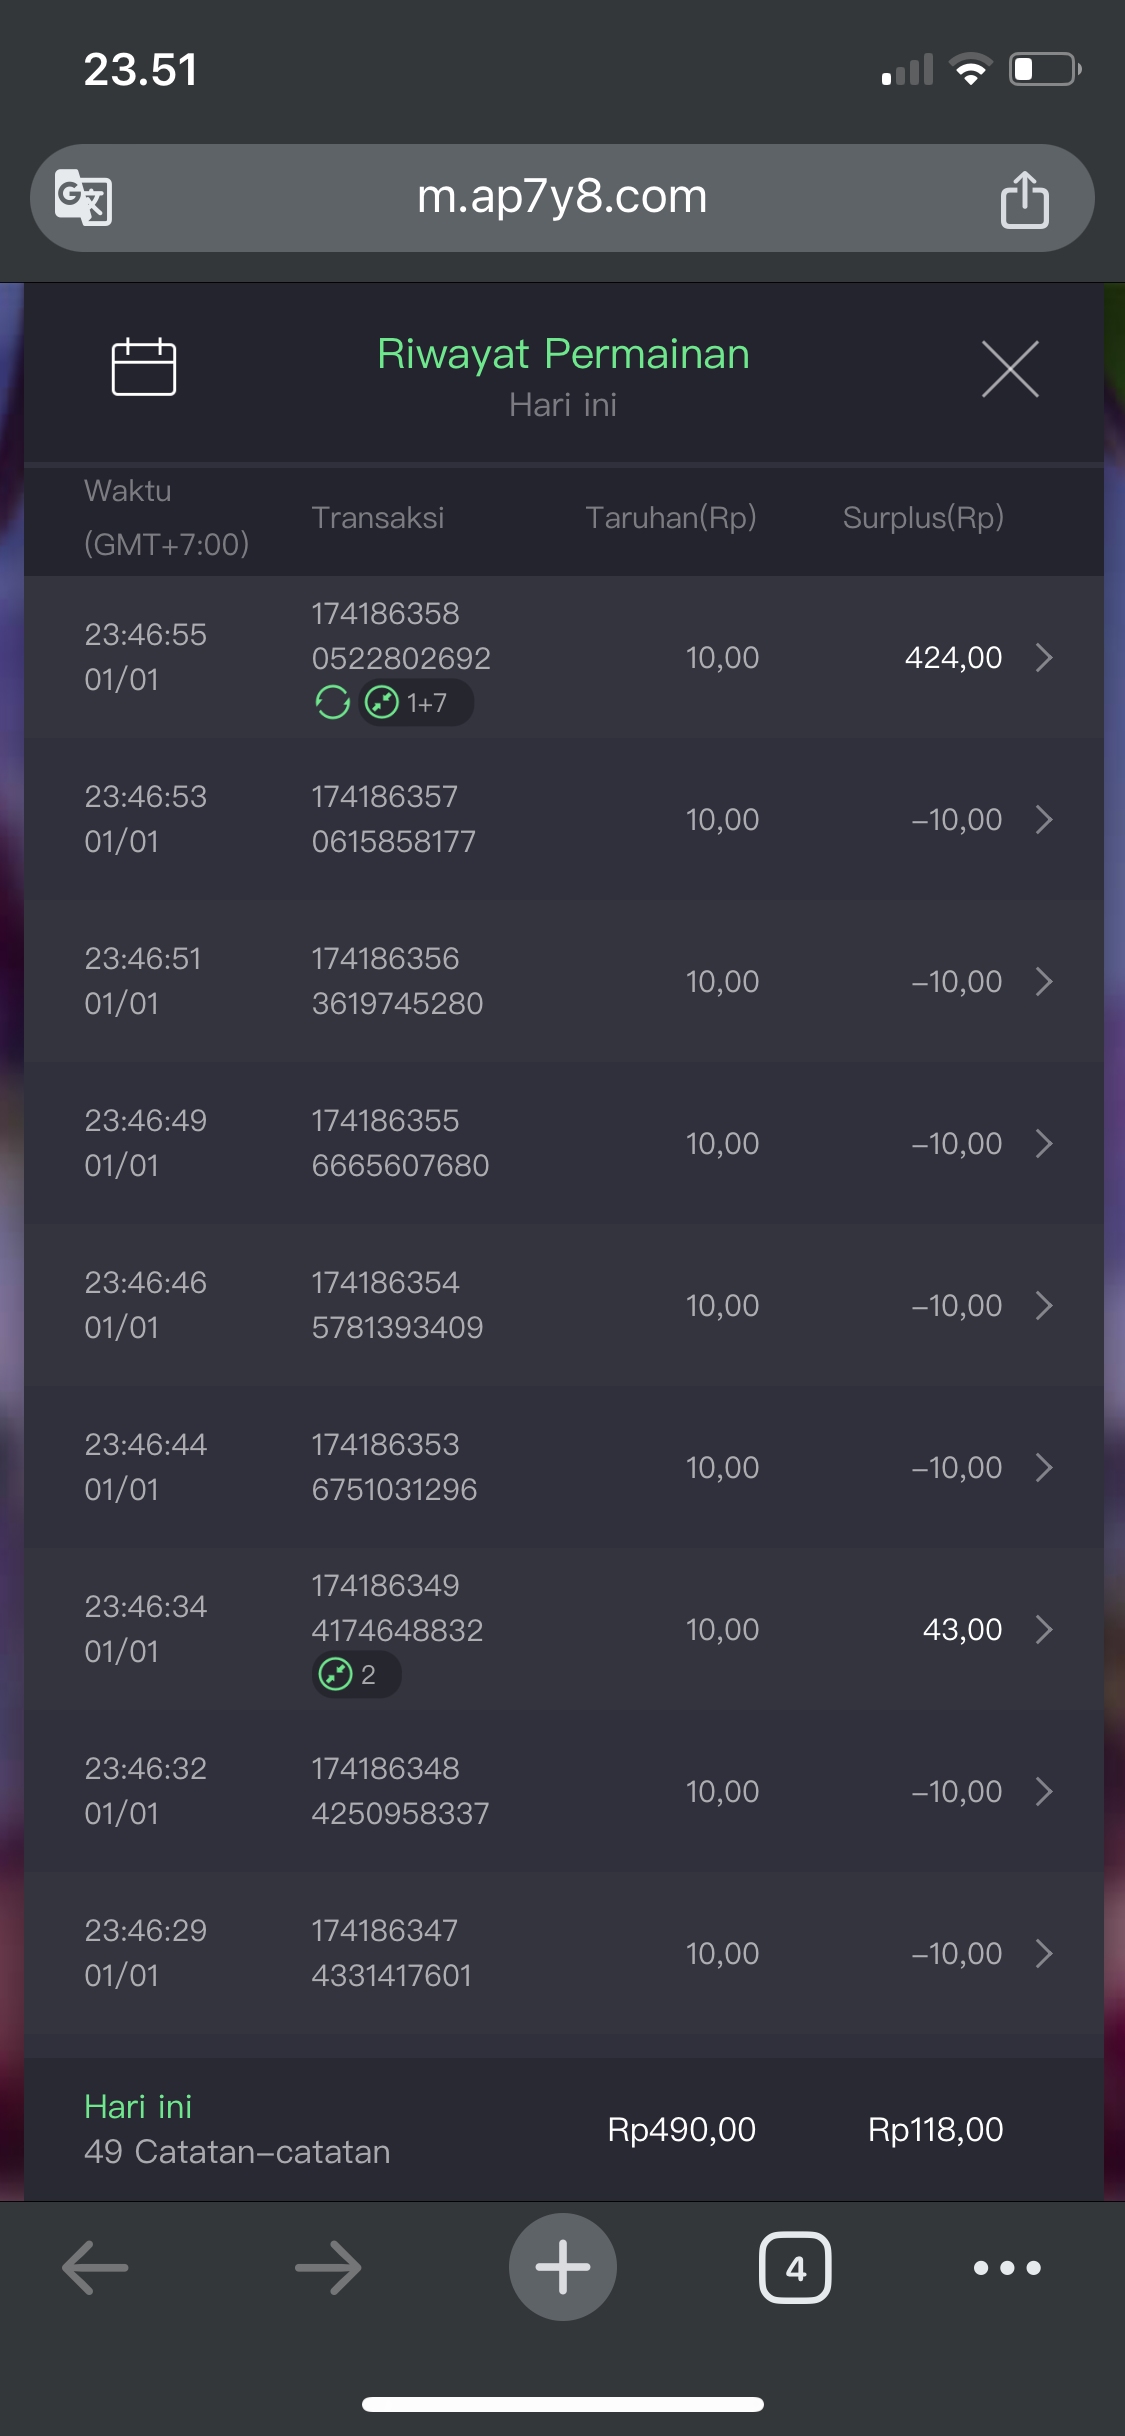Go forward with the right arrow

click(x=328, y=2267)
